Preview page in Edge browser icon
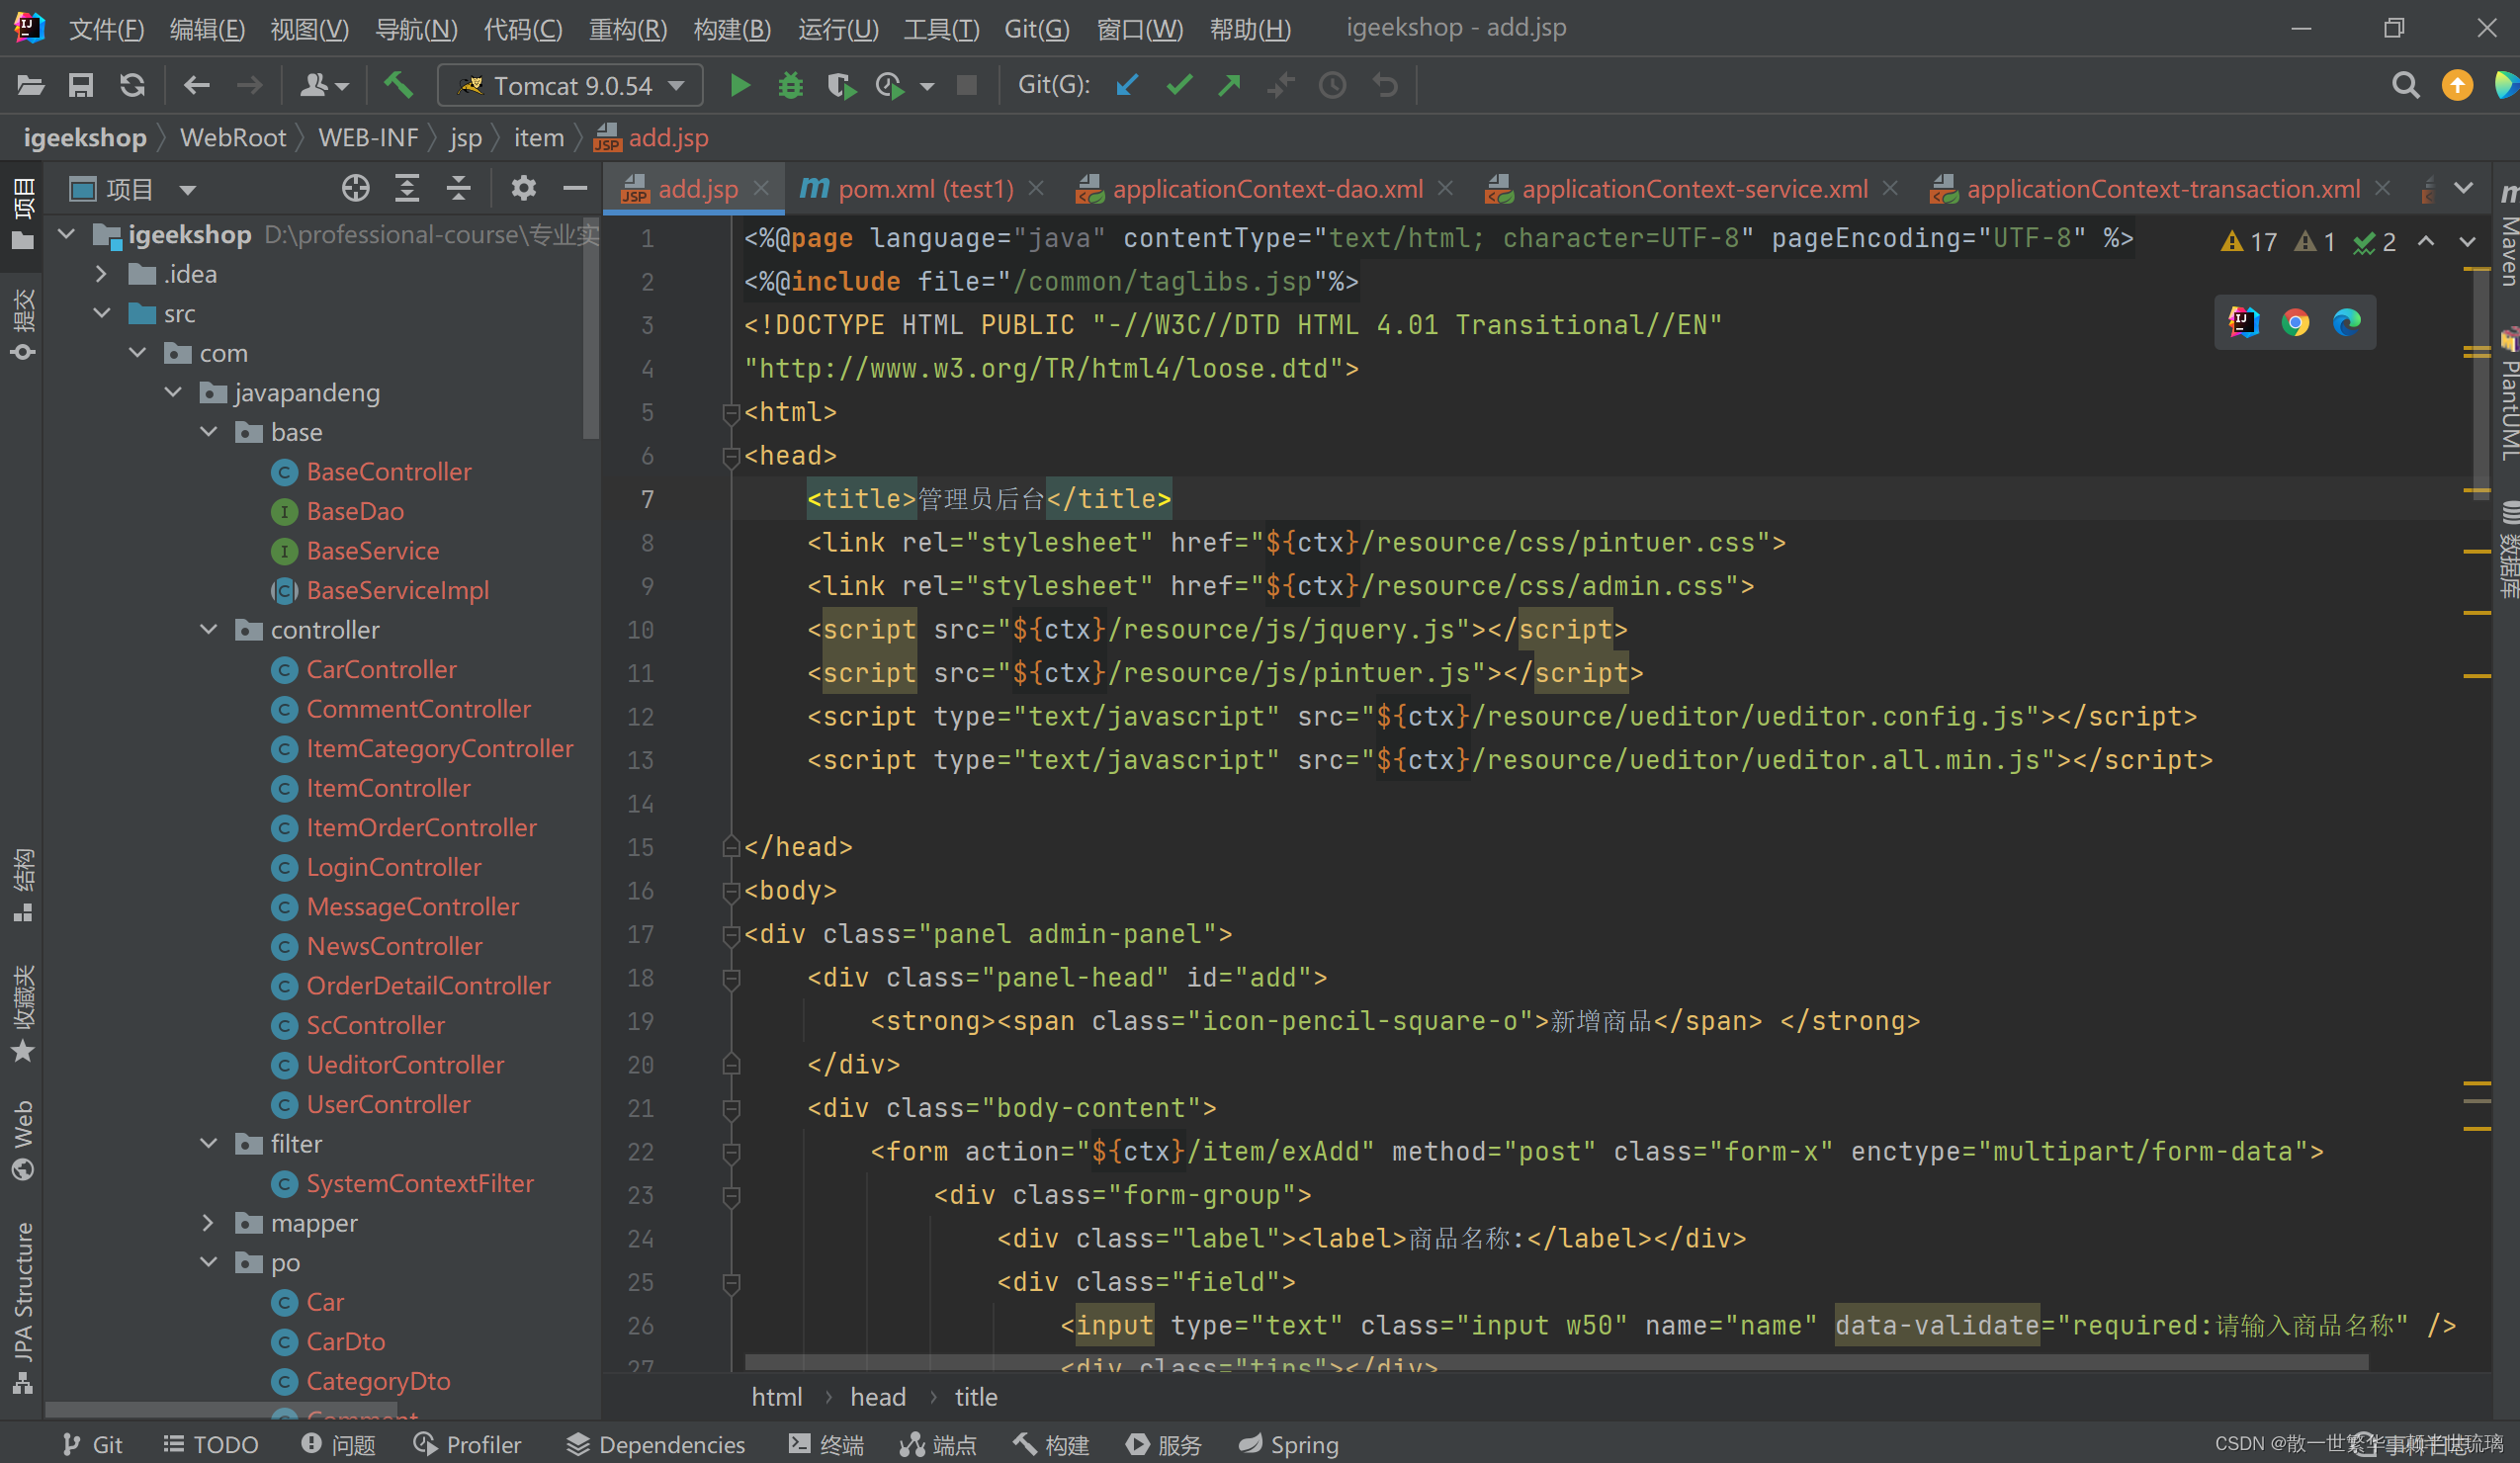This screenshot has height=1463, width=2520. click(x=2347, y=322)
